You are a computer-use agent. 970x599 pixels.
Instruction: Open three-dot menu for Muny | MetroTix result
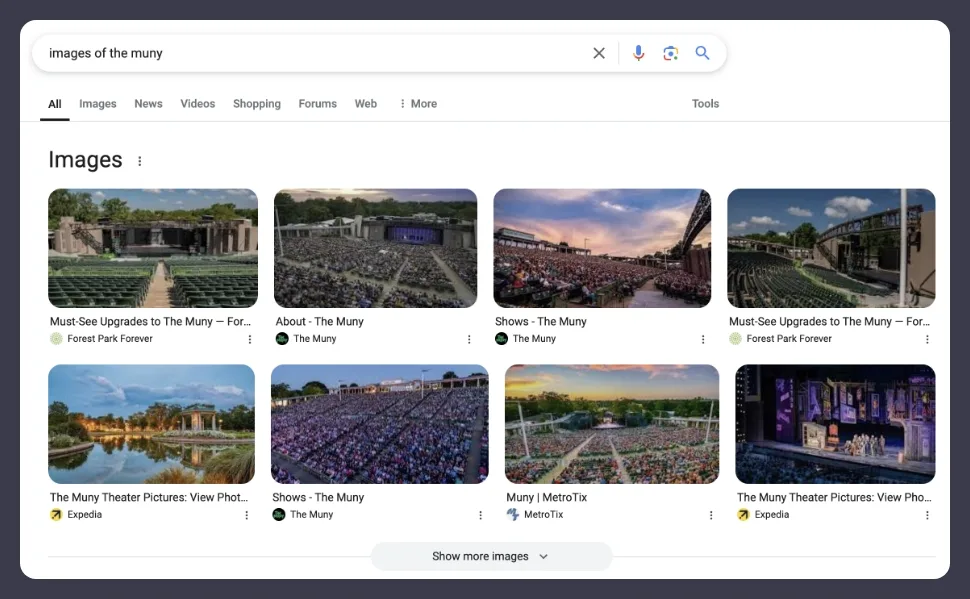pos(711,515)
